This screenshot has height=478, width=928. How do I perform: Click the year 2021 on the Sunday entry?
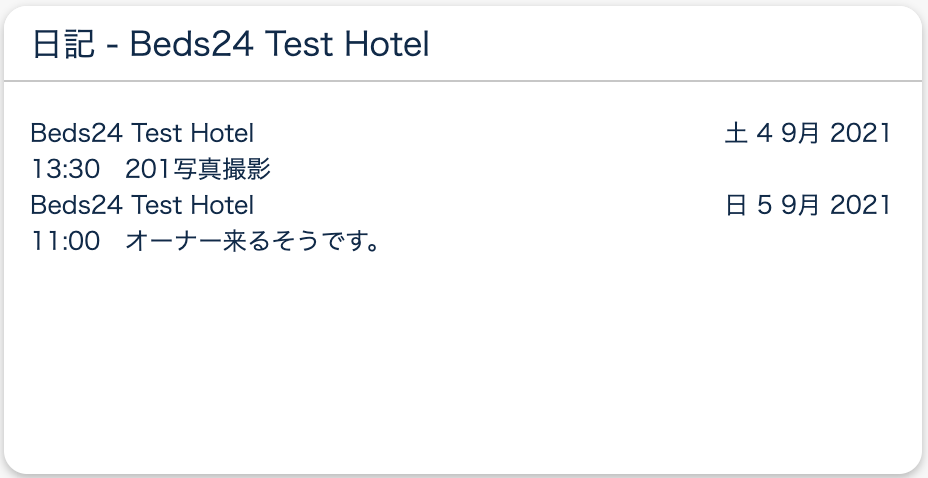point(860,206)
